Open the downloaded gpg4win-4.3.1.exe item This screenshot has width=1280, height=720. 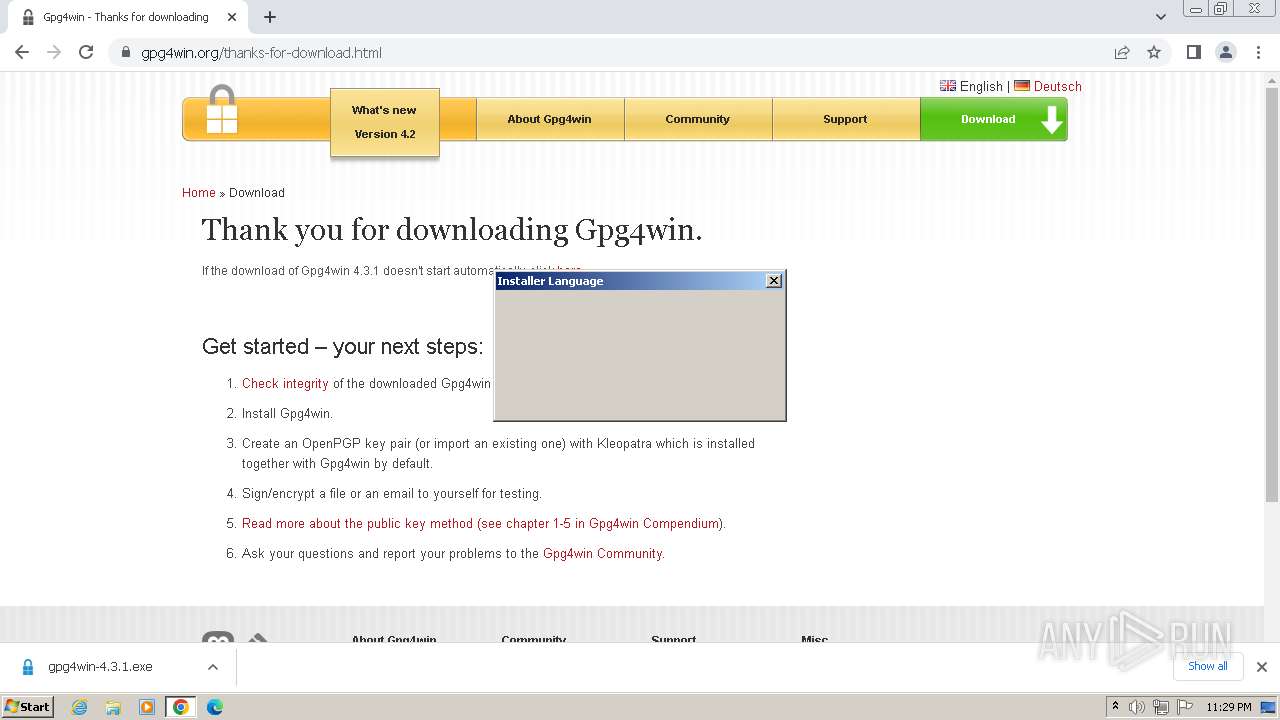point(100,667)
